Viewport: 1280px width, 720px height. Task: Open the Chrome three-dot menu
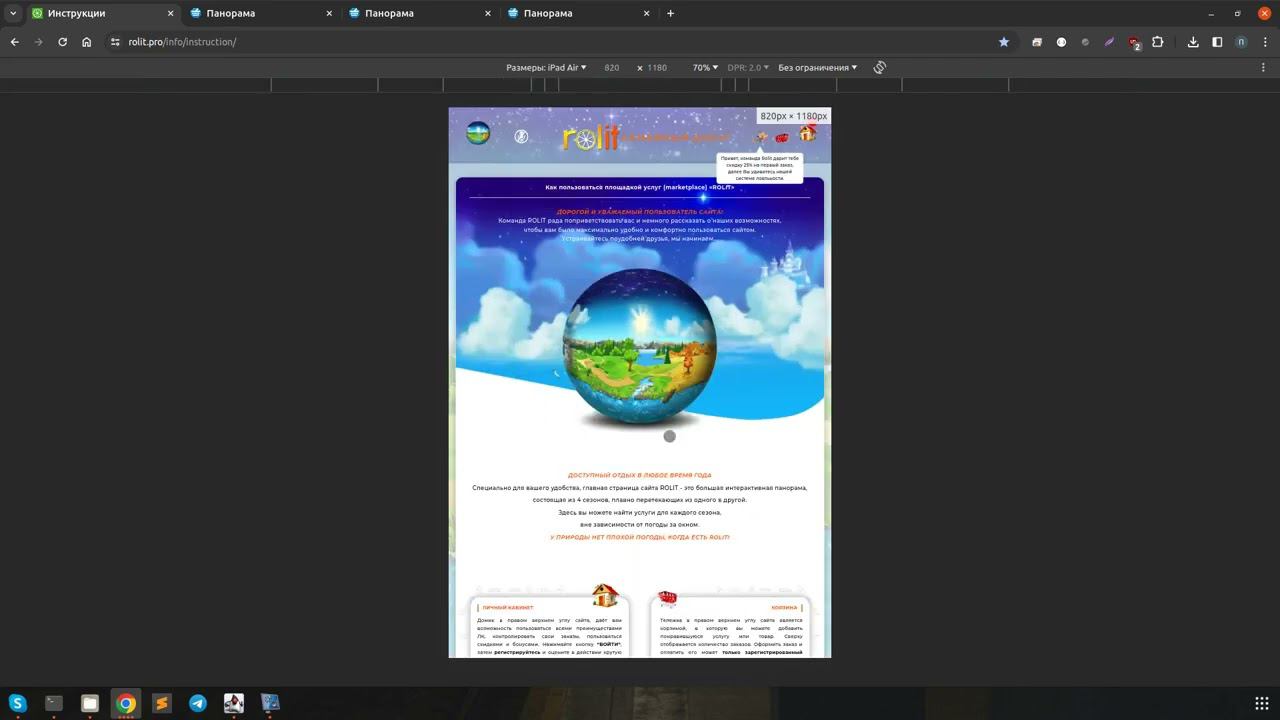[x=1265, y=42]
